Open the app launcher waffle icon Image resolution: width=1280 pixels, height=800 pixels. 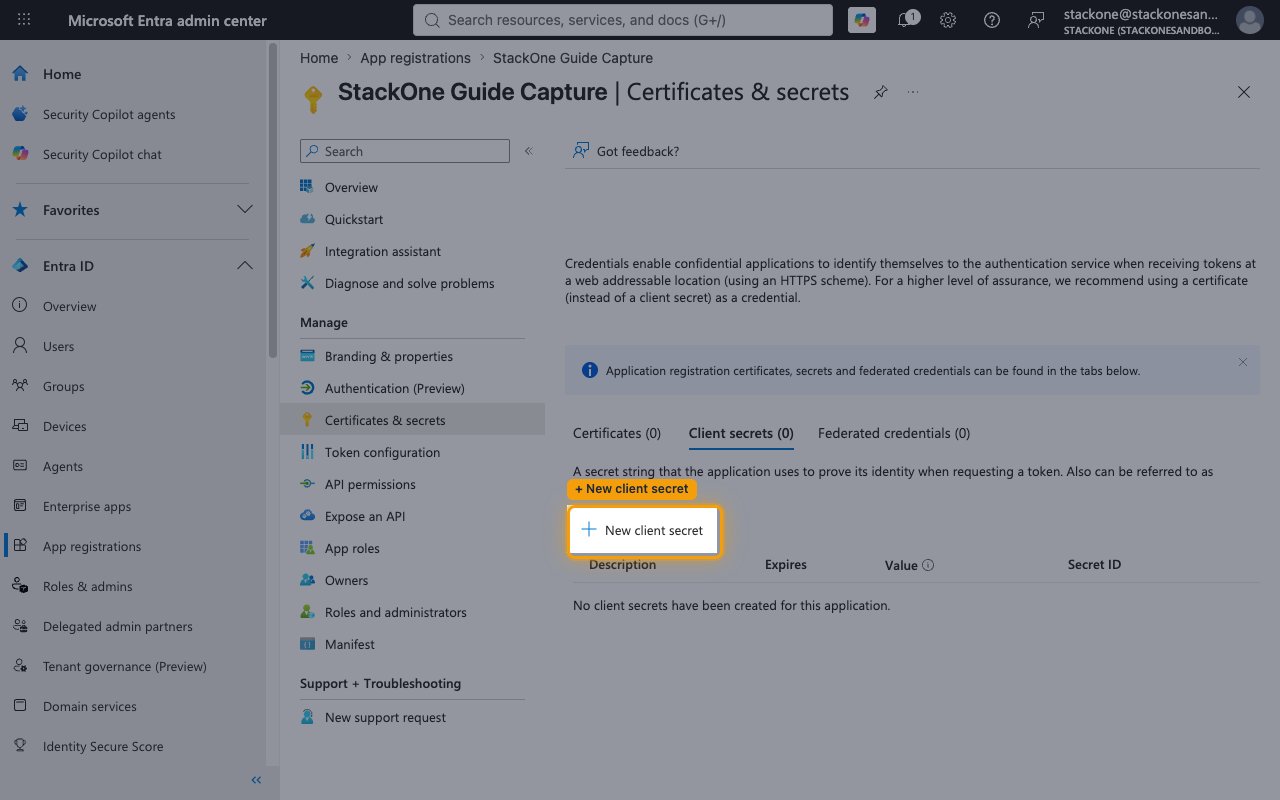pyautogui.click(x=24, y=20)
